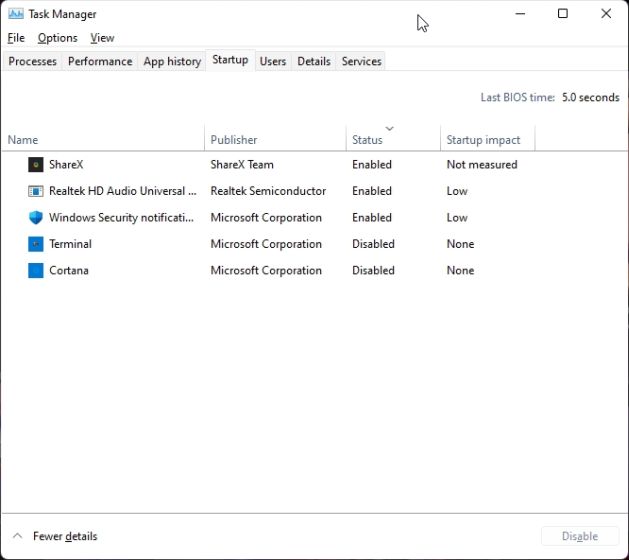
Task: Click the Disable button
Action: 580,536
